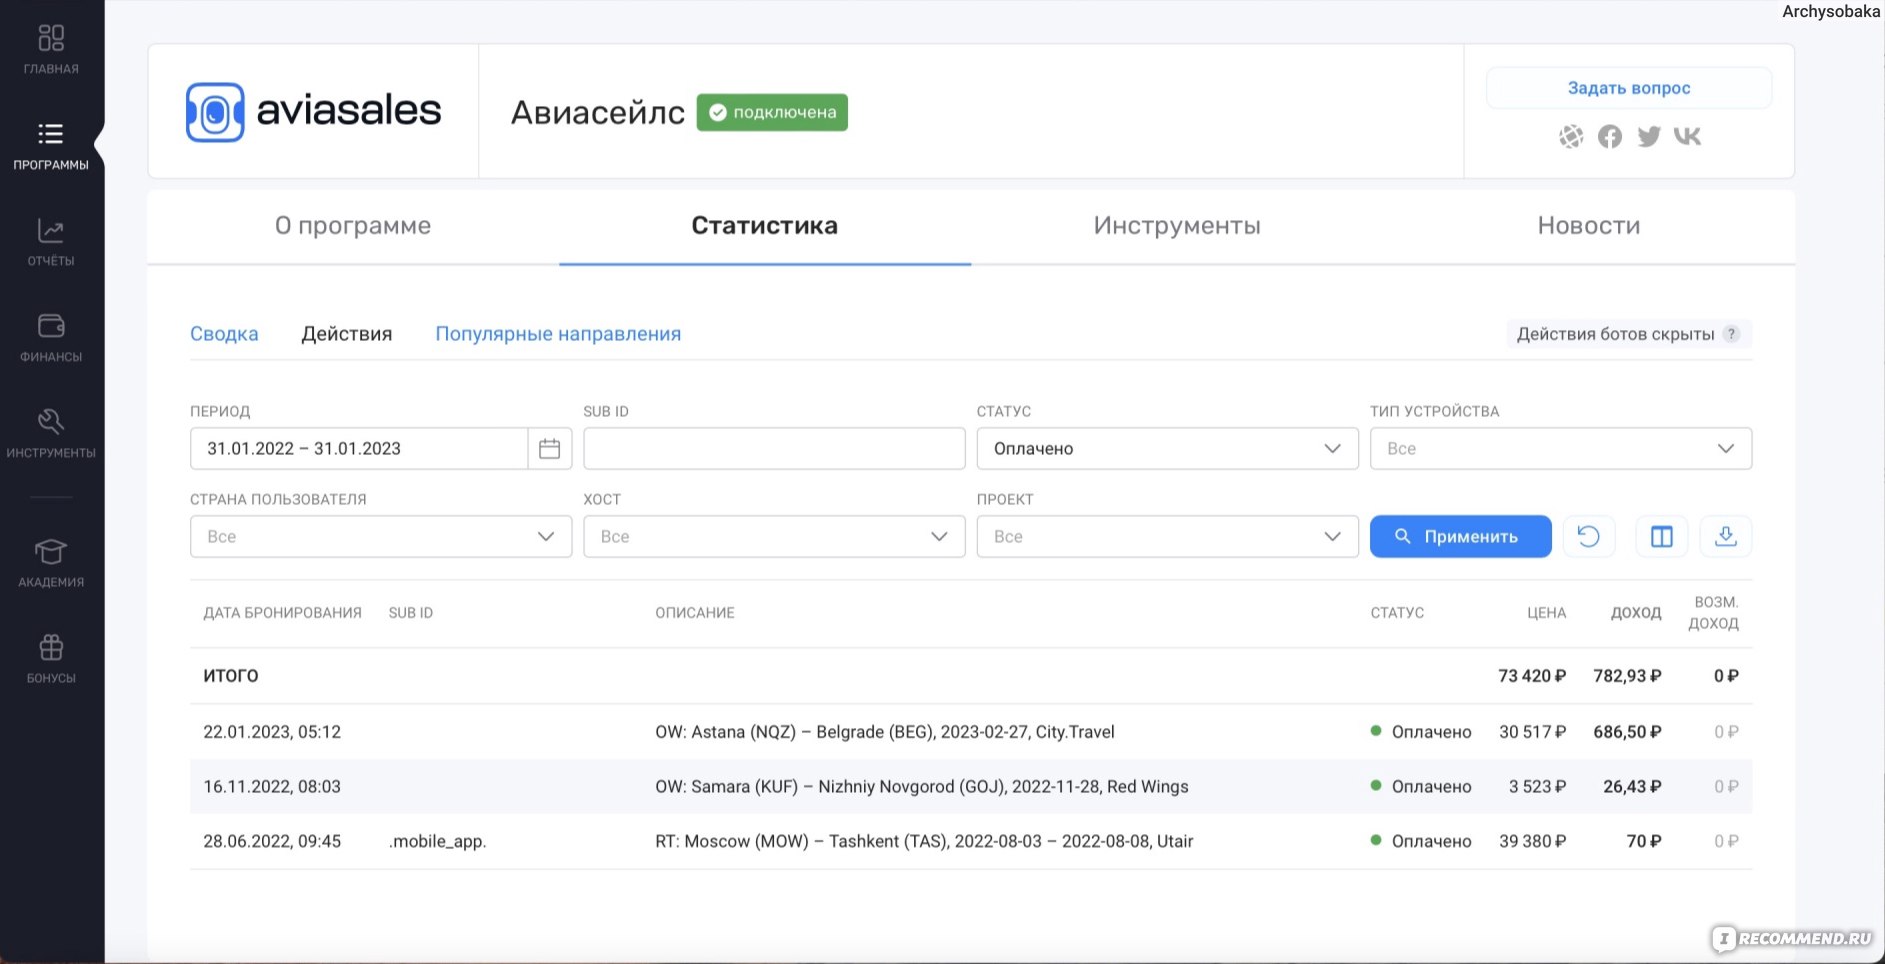The height and width of the screenshot is (964, 1885).
Task: Expand the Проект dropdown
Action: (x=1167, y=537)
